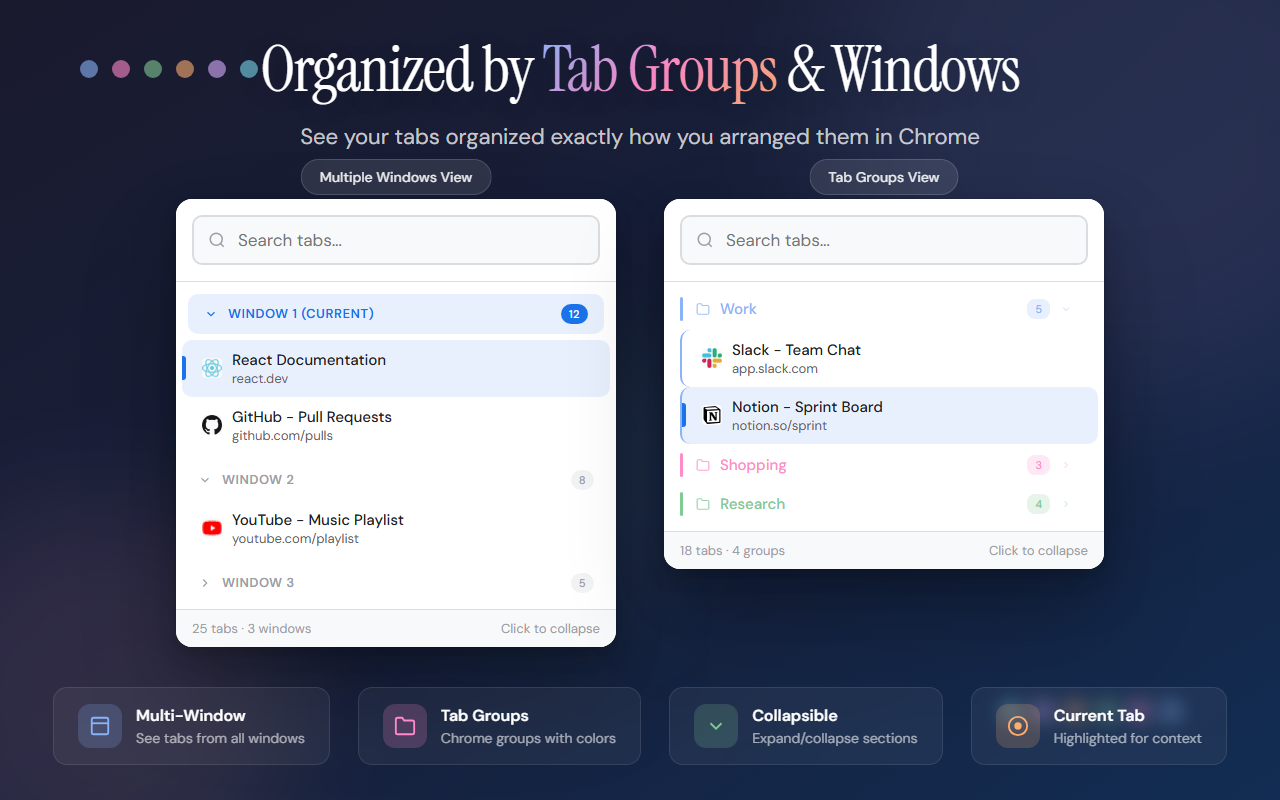Click the Search tabs input field
The width and height of the screenshot is (1280, 800).
396,240
